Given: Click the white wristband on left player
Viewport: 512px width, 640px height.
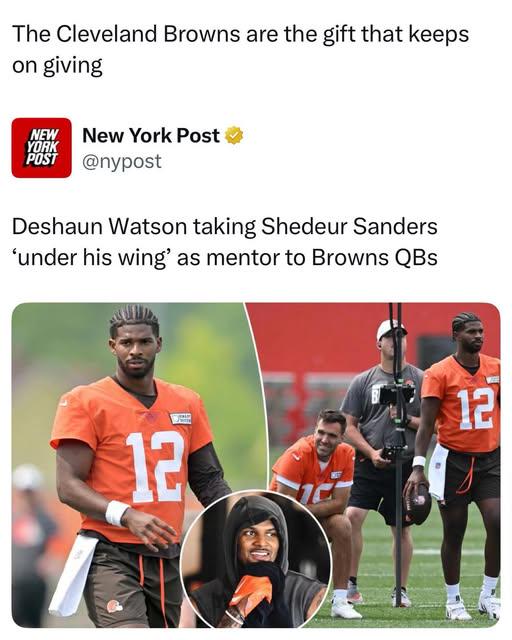Looking at the screenshot, I should tap(116, 513).
